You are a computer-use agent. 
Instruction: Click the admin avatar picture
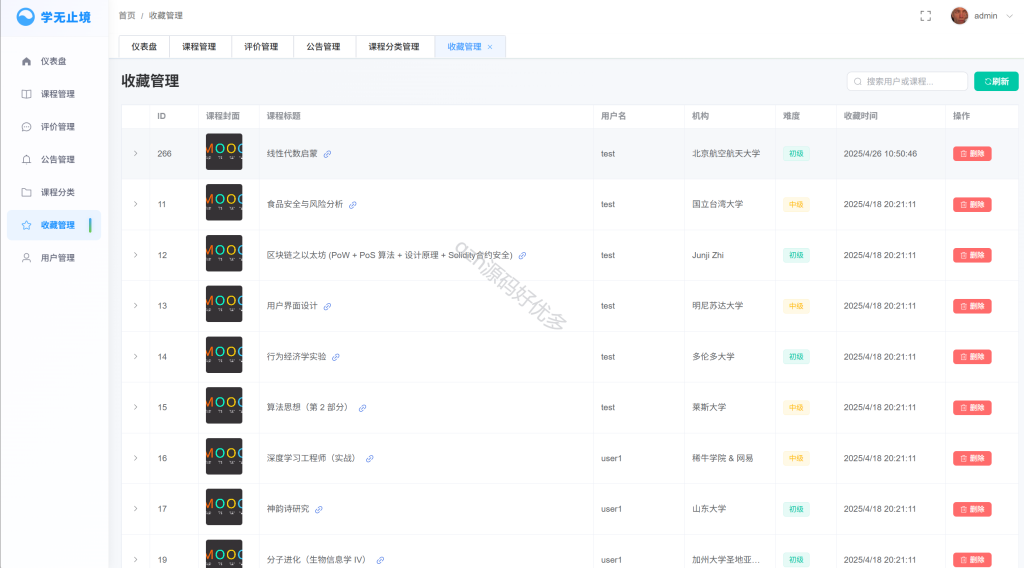(959, 16)
